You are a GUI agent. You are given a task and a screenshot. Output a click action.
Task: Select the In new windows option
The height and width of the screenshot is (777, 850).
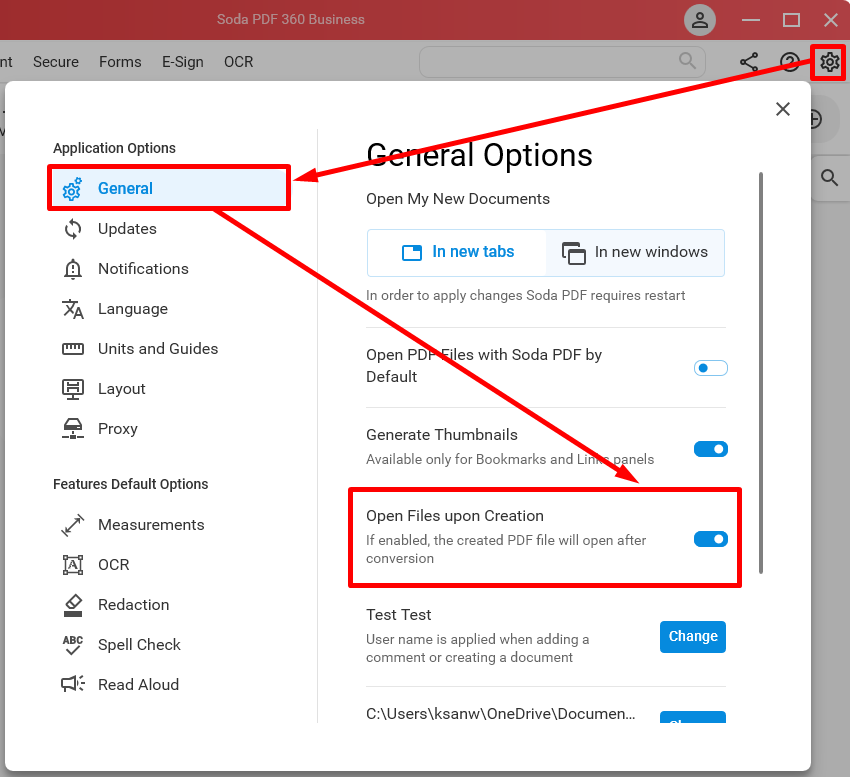635,253
